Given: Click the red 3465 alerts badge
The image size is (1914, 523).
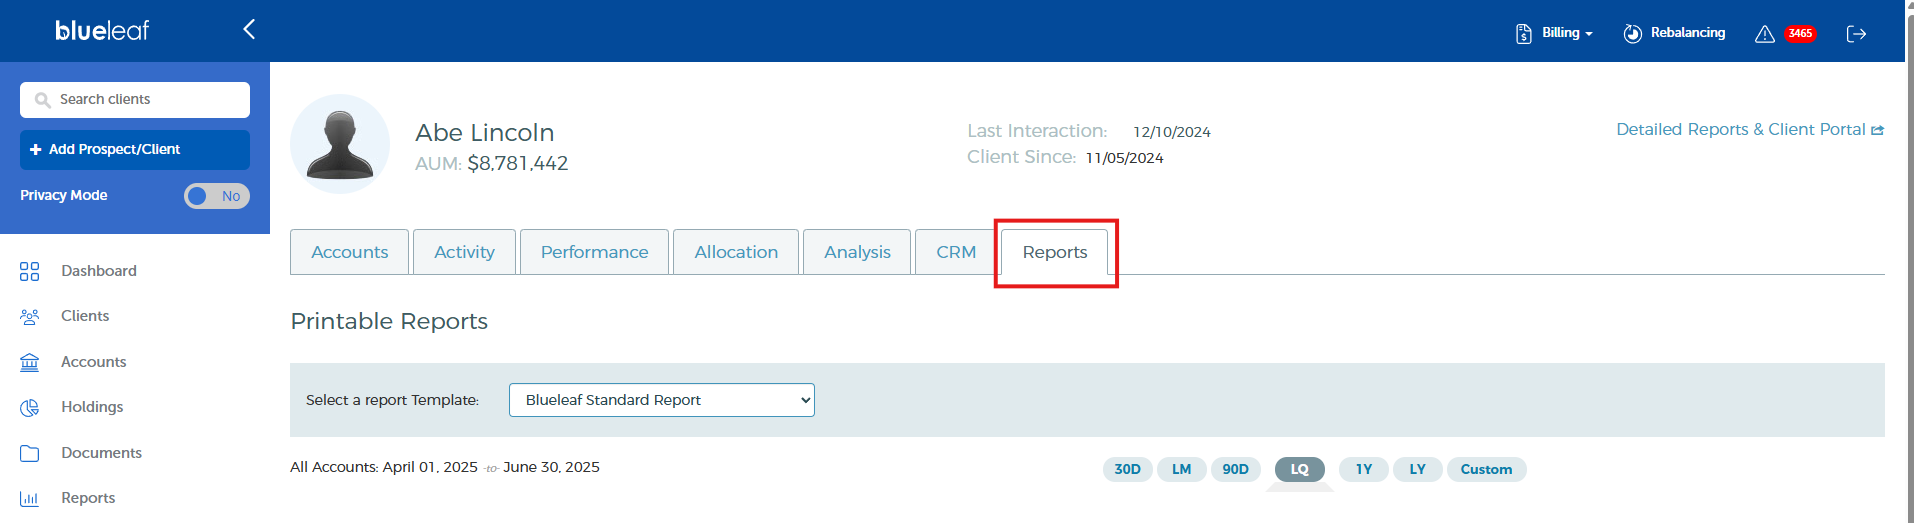Looking at the screenshot, I should (x=1800, y=33).
